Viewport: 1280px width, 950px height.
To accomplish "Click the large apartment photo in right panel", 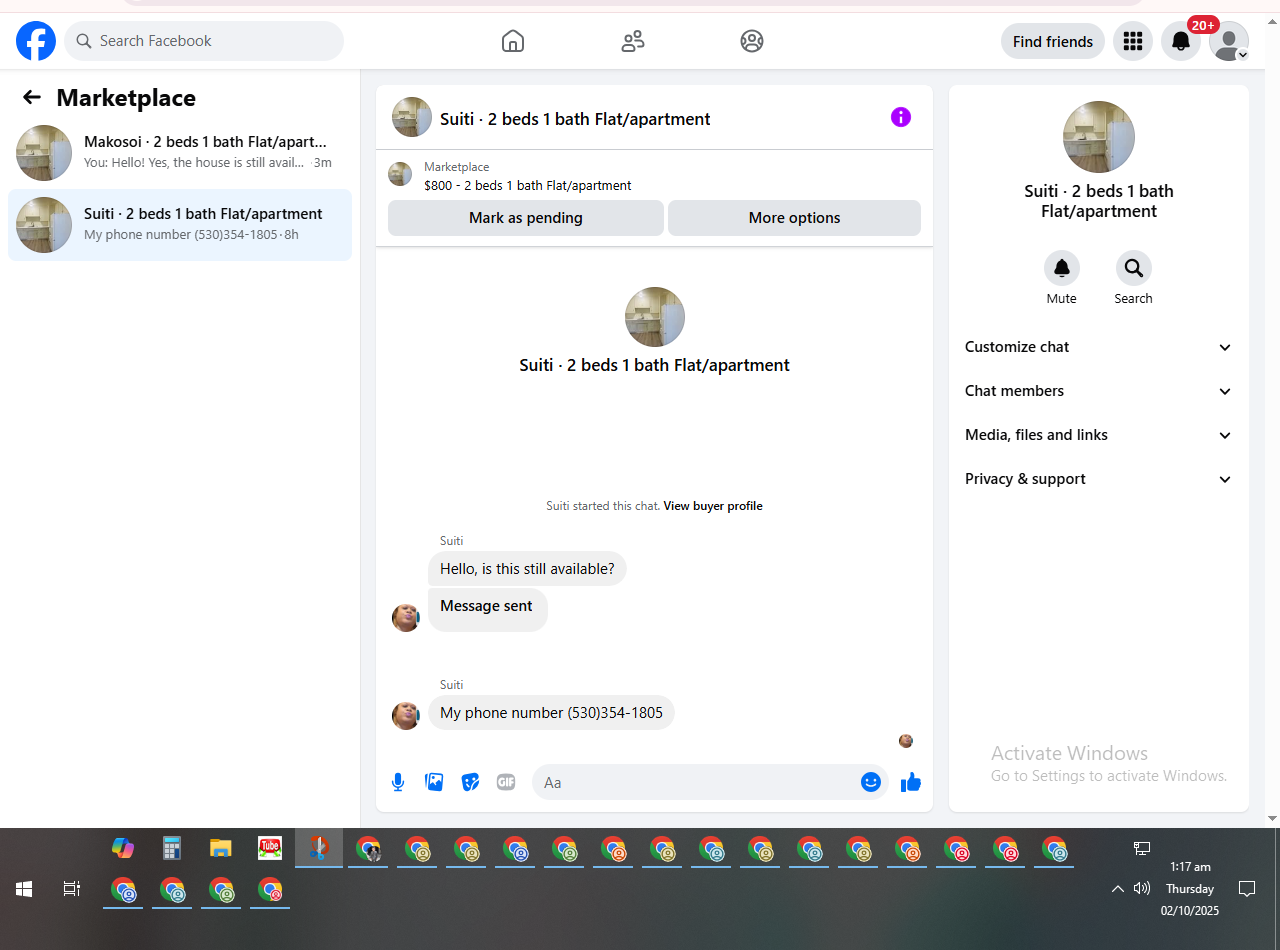I will [1099, 137].
